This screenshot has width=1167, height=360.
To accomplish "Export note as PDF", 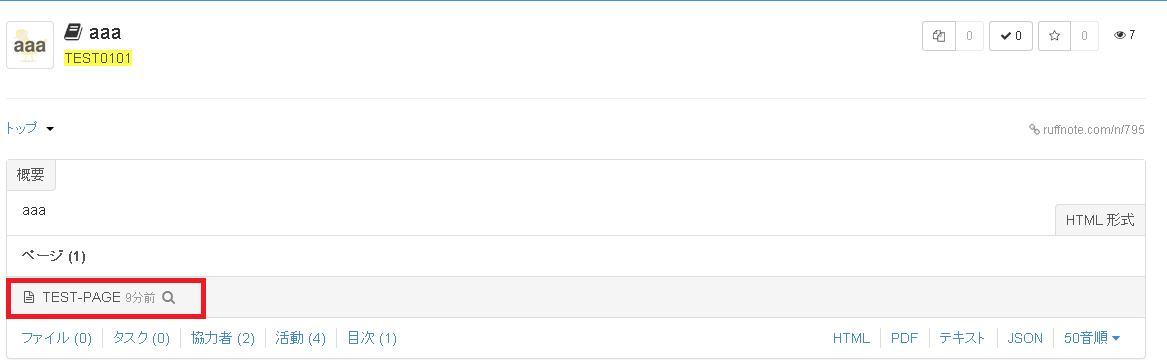I will click(x=904, y=338).
